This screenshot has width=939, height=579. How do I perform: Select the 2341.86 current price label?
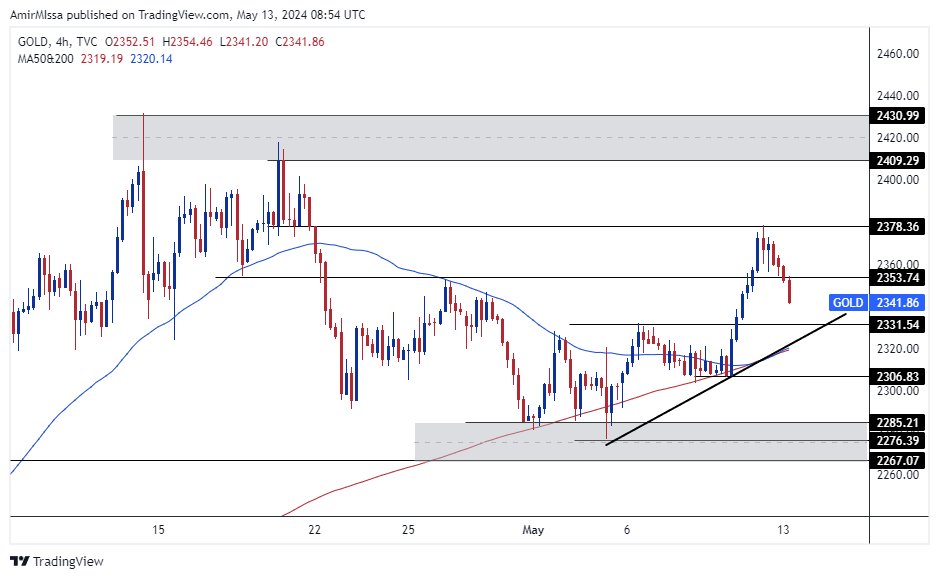[x=896, y=302]
